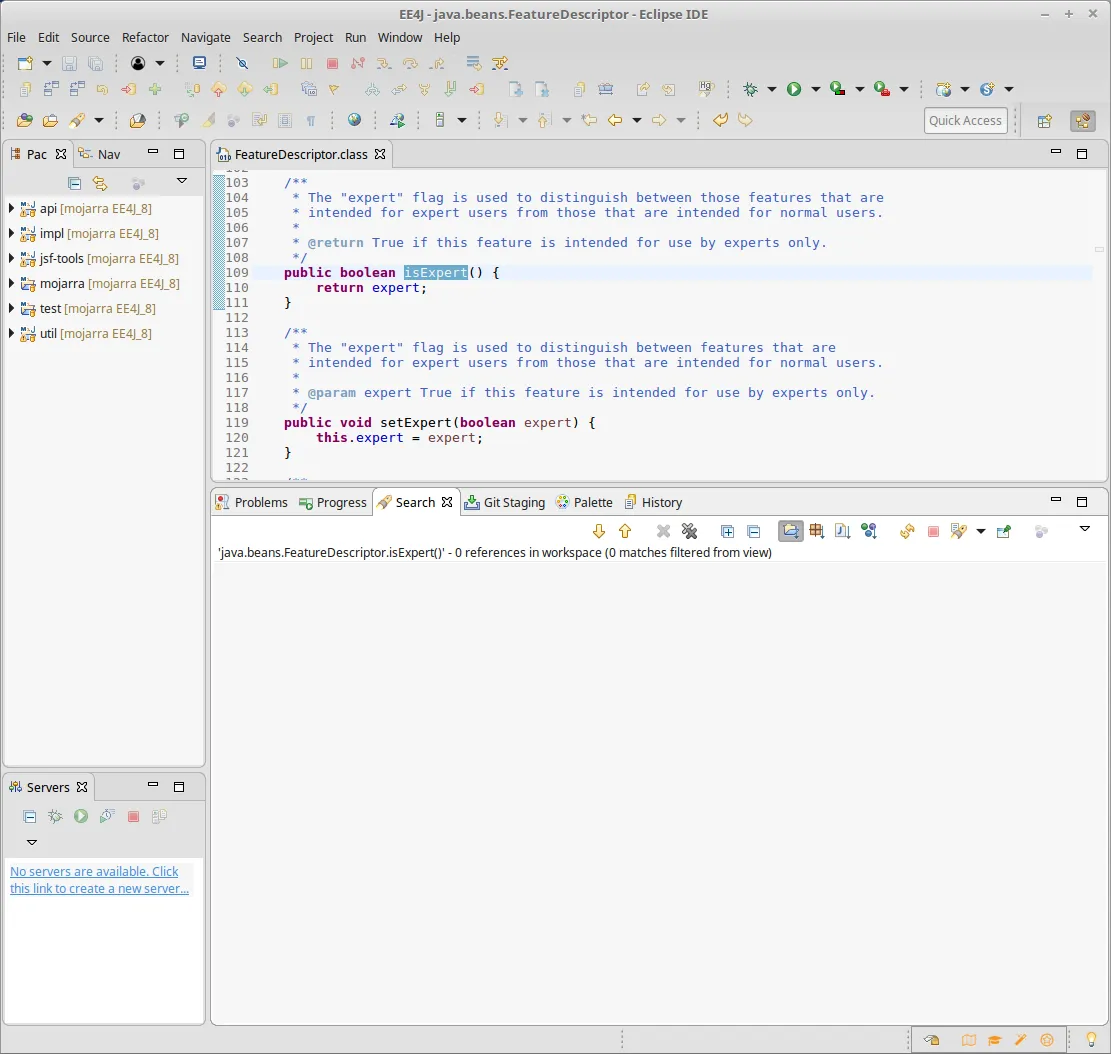Click Remove All Matches in Search view

coord(689,531)
